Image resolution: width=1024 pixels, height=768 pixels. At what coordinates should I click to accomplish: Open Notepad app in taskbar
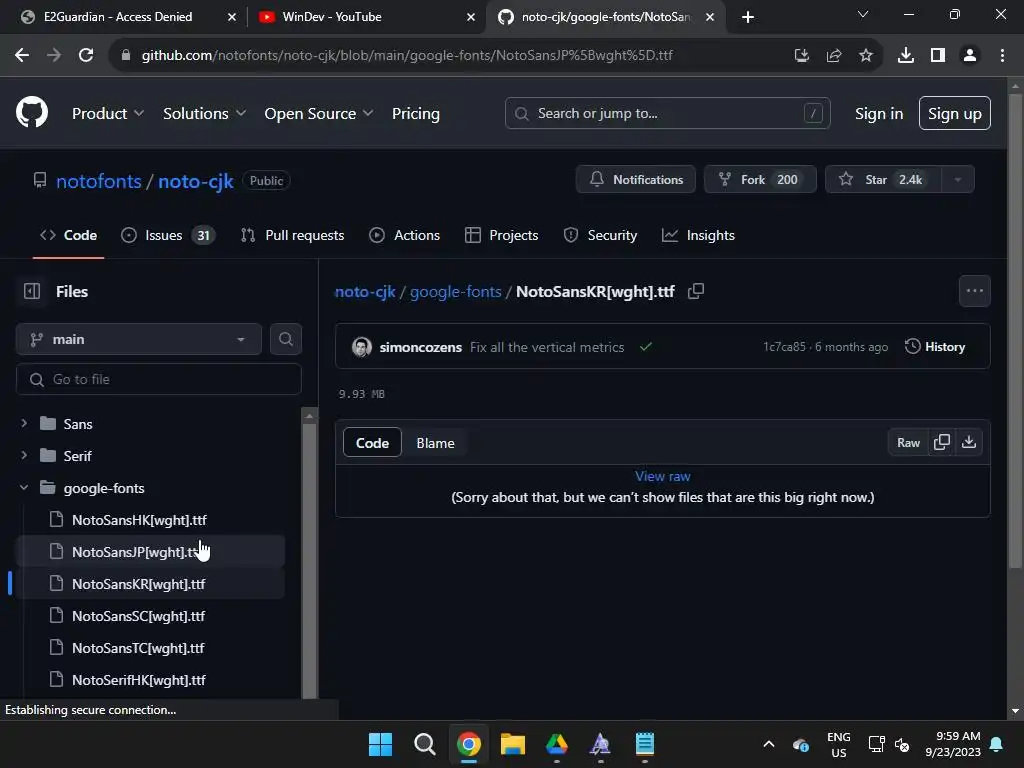pos(645,744)
